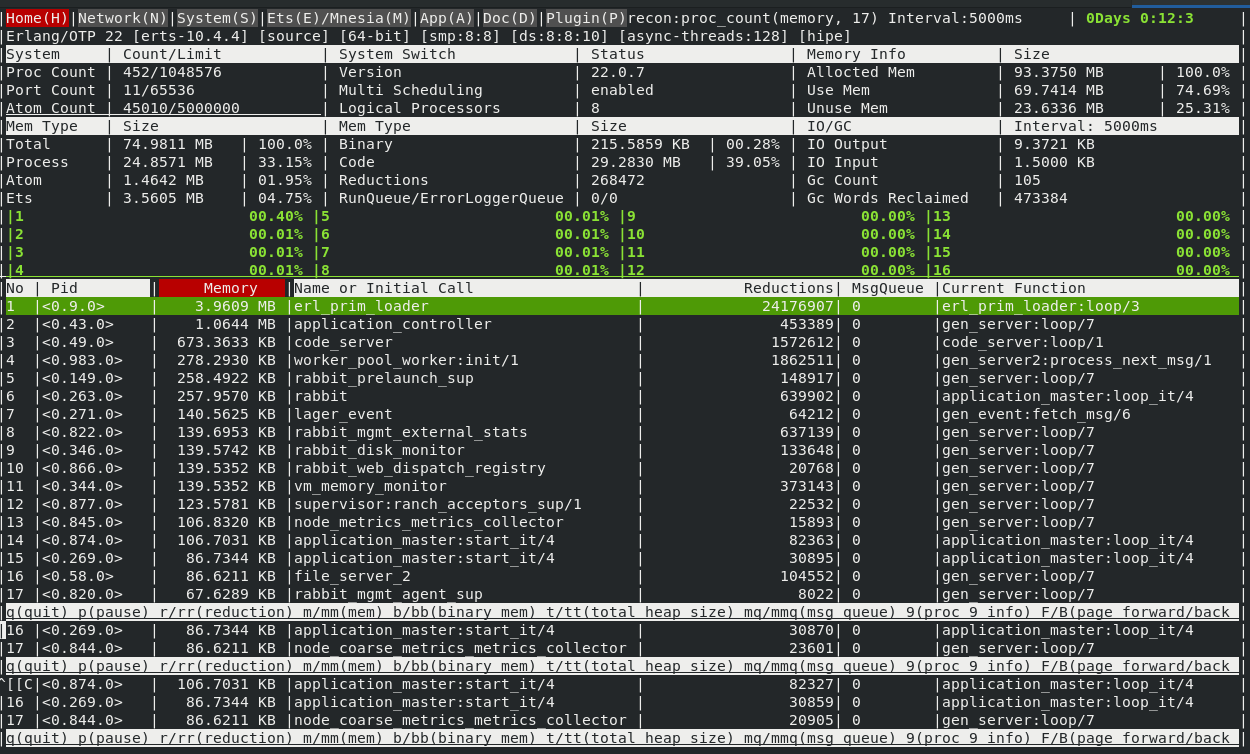1250x754 pixels.
Task: Open the Home(H) tab
Action: tap(38, 18)
